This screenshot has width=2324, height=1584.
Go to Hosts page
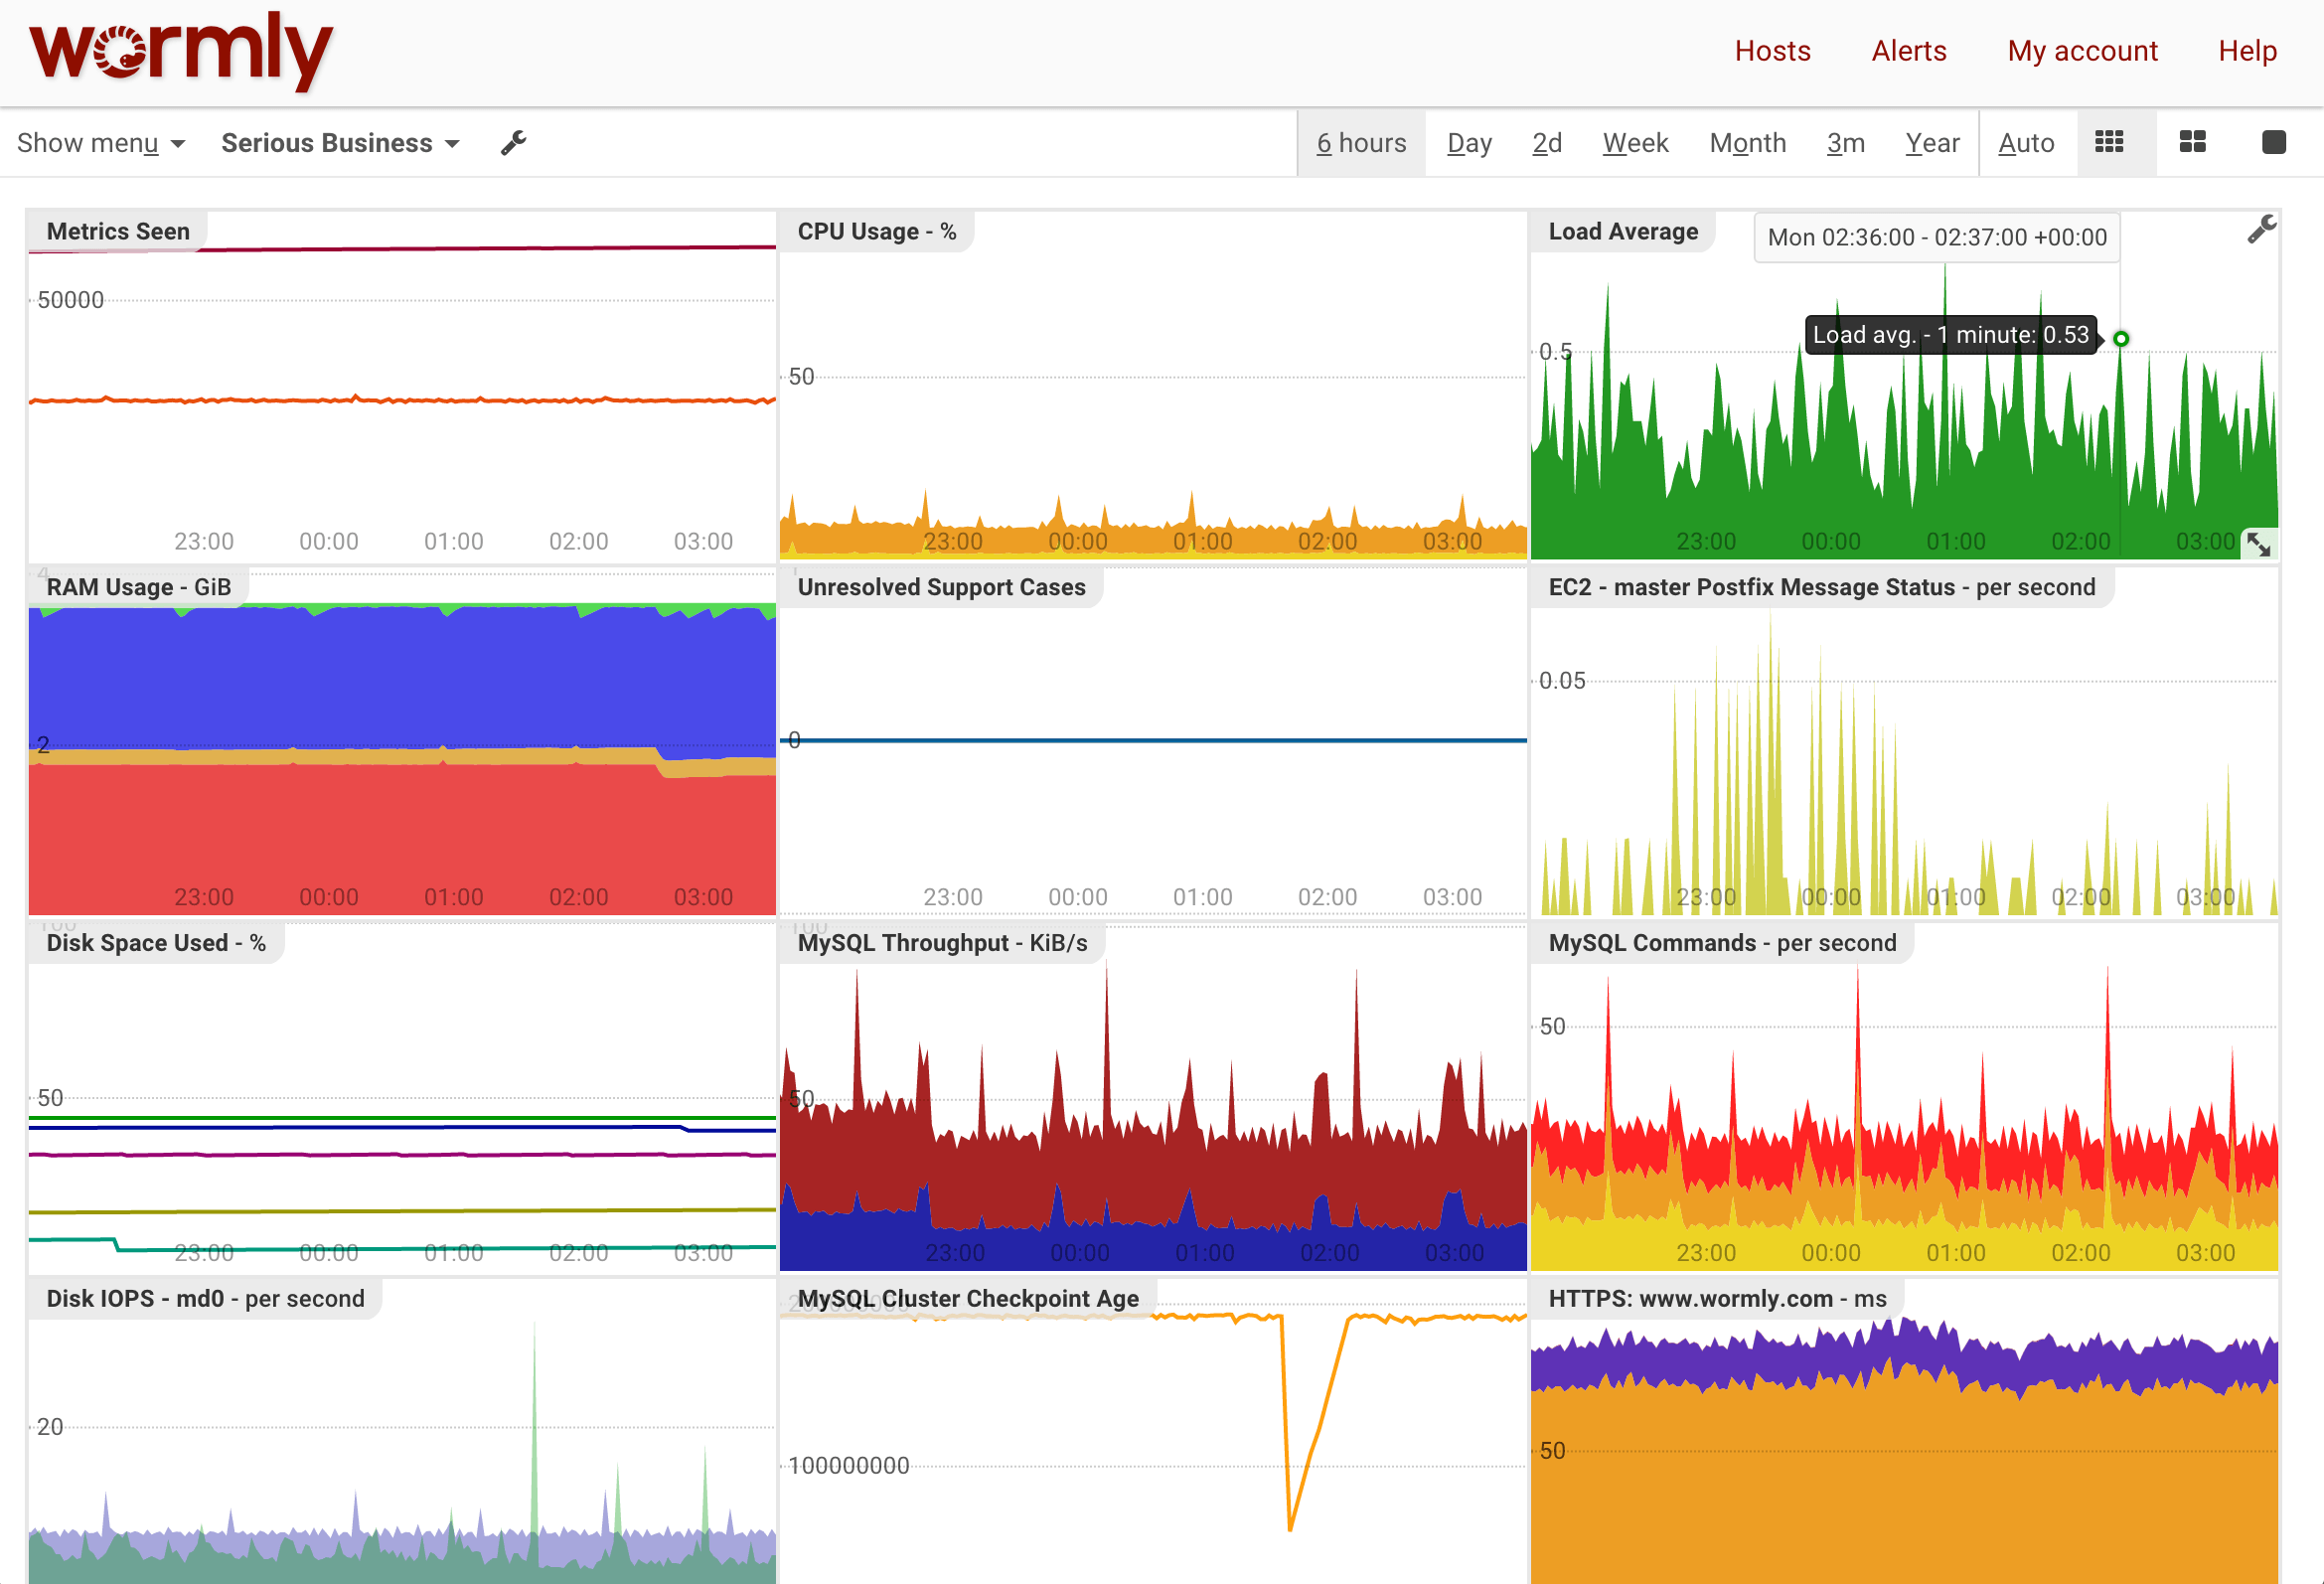coord(1772,51)
